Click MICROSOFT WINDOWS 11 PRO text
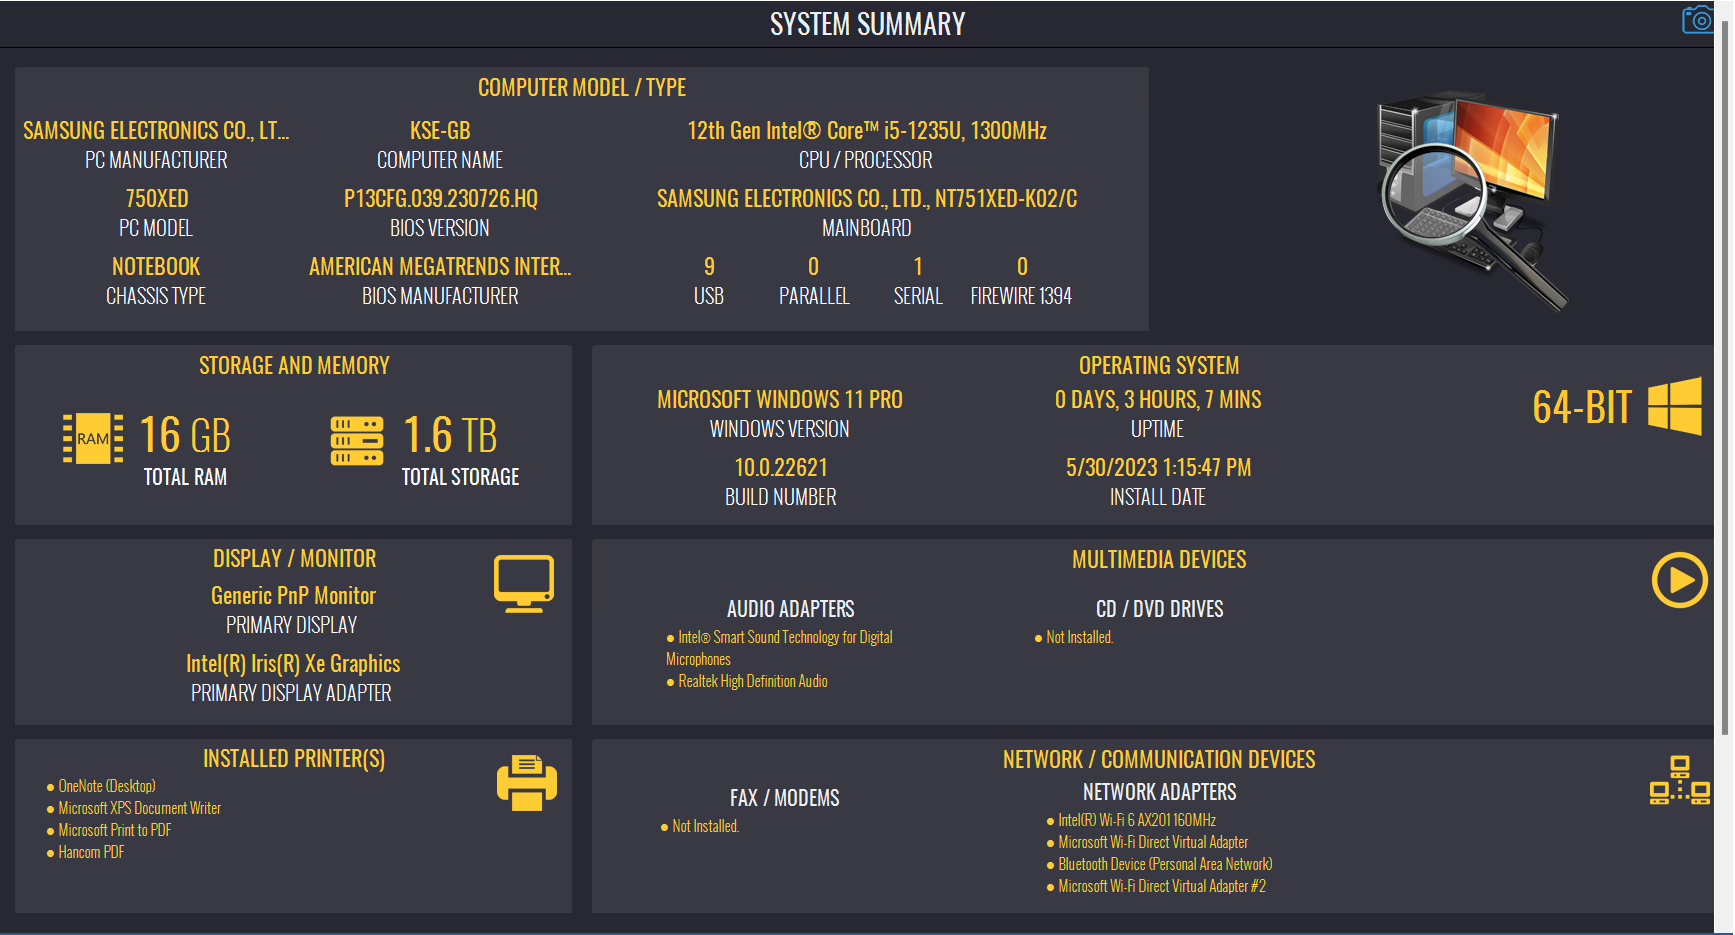The height and width of the screenshot is (935, 1735). tap(780, 400)
